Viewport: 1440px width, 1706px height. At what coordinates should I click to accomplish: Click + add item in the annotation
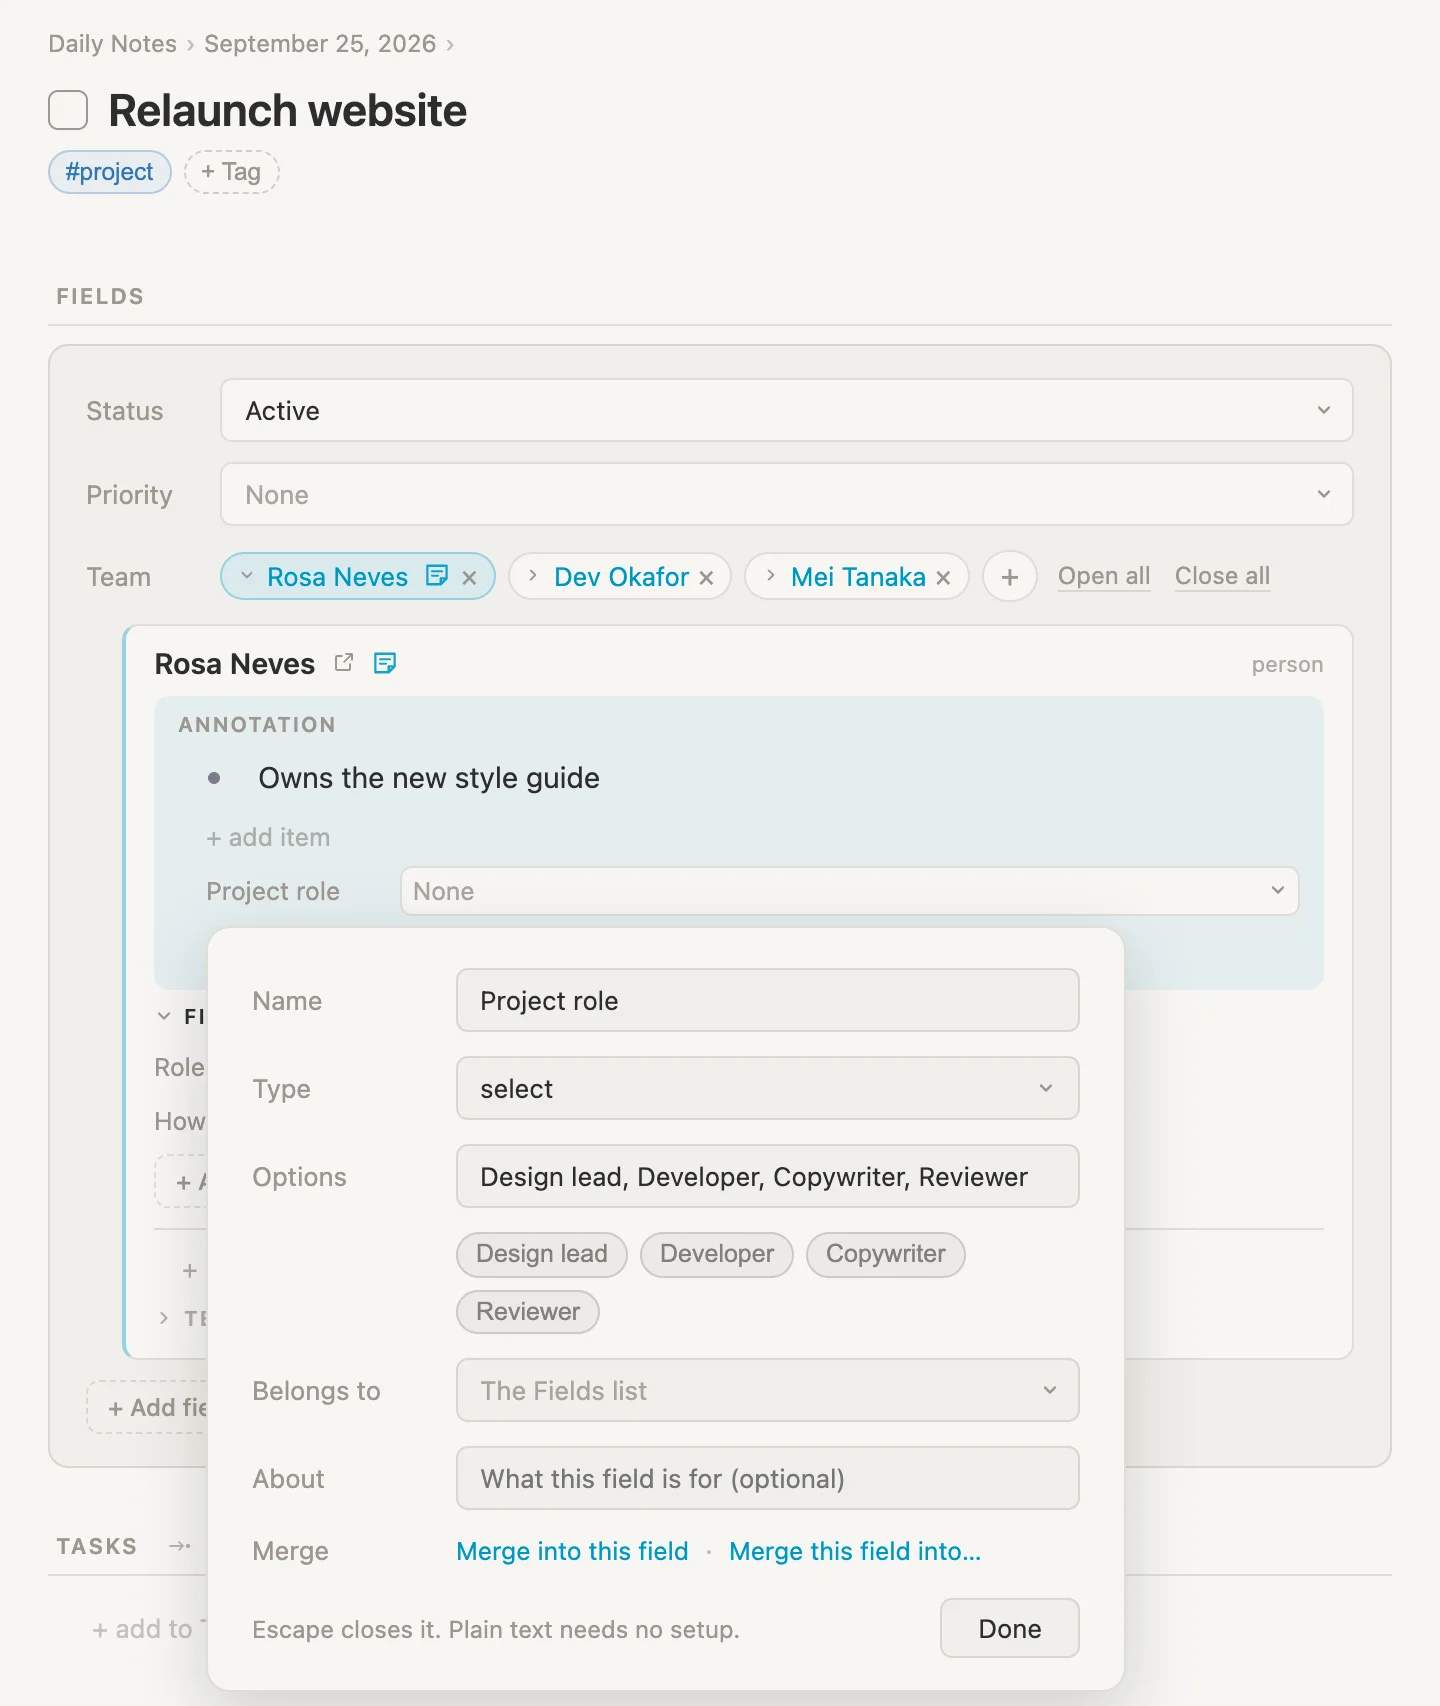point(268,837)
